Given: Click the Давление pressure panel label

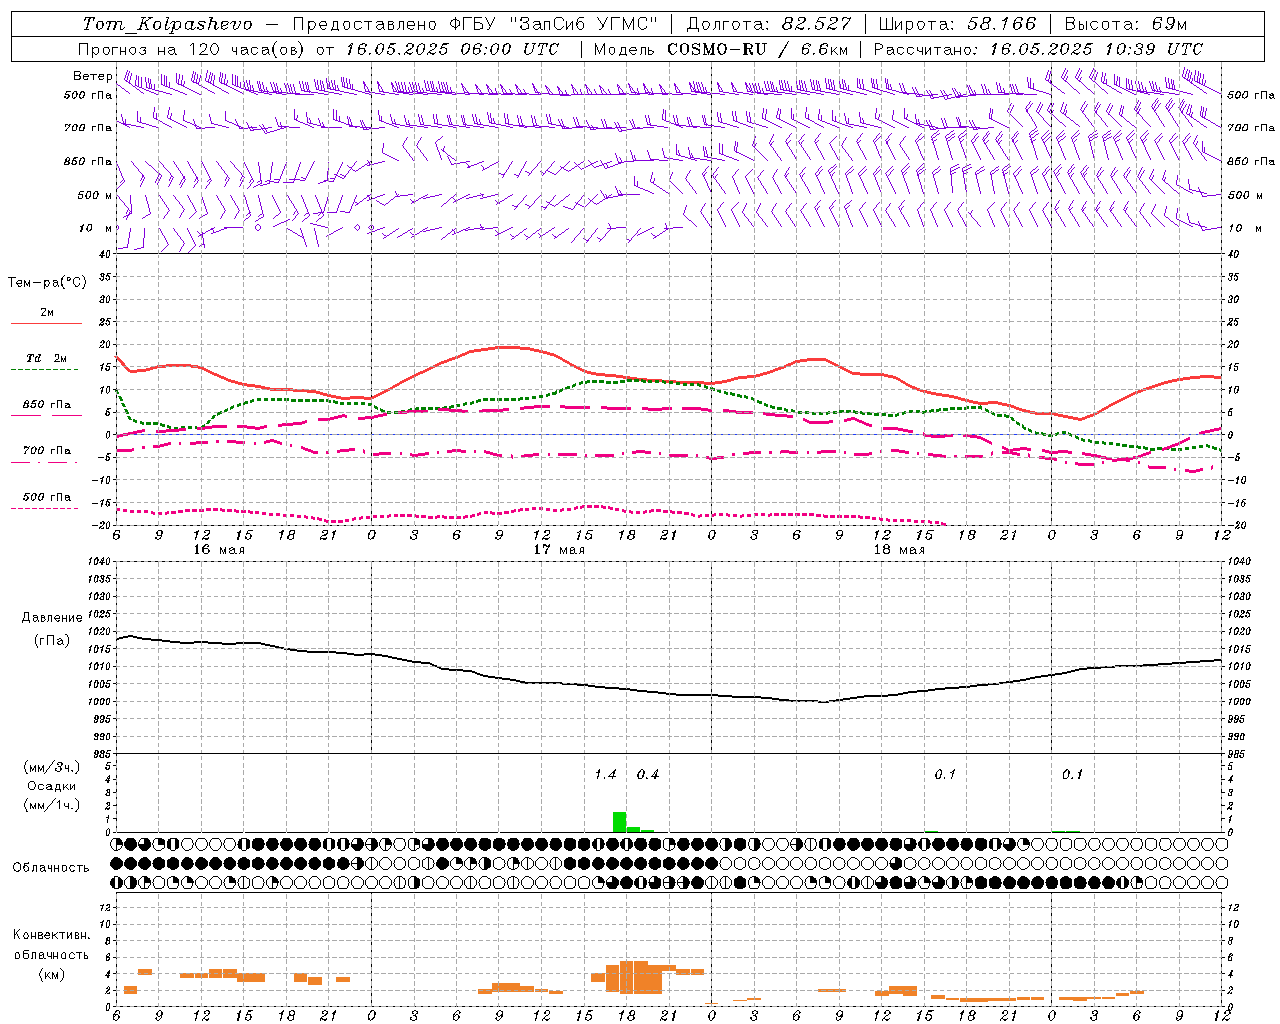Looking at the screenshot, I should point(52,618).
